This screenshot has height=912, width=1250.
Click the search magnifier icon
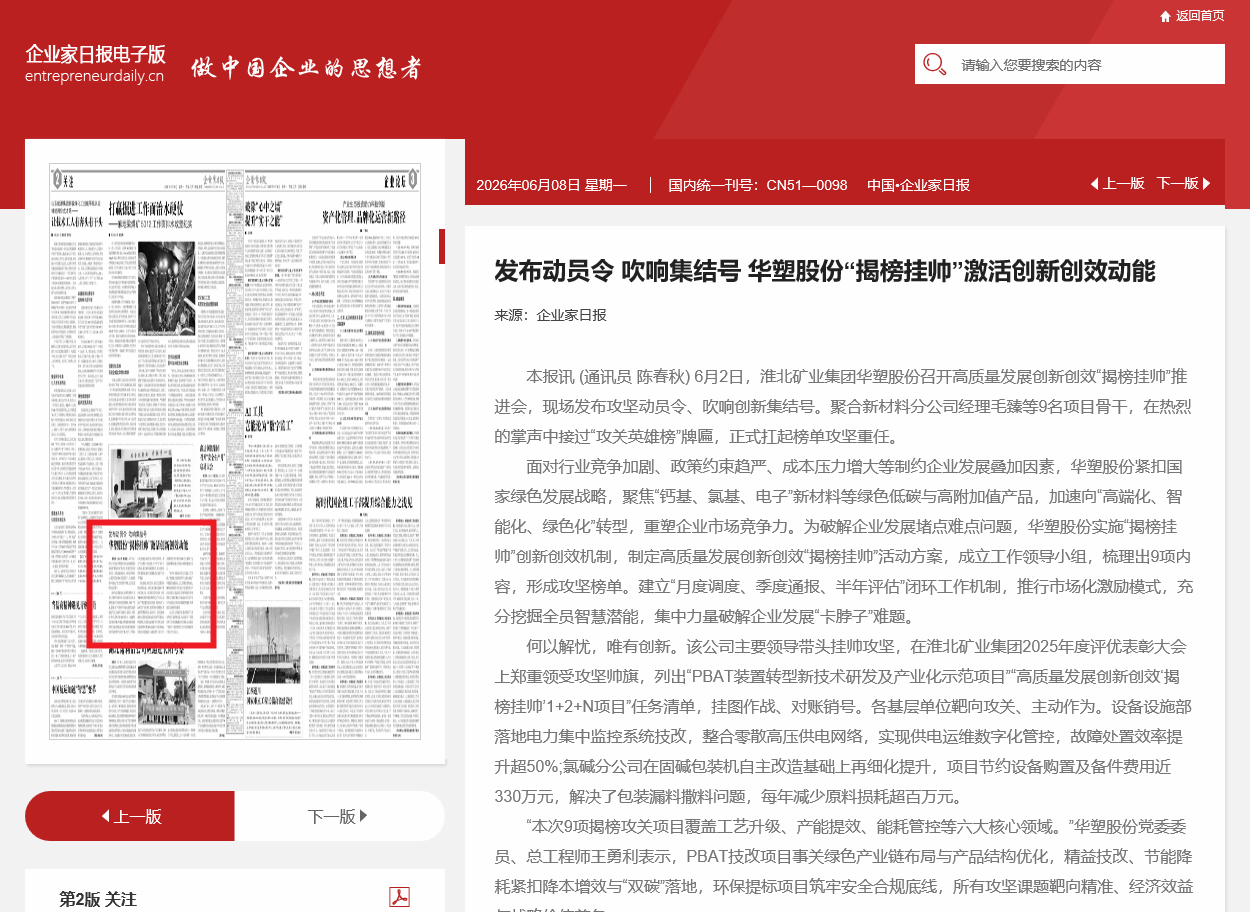click(x=935, y=64)
